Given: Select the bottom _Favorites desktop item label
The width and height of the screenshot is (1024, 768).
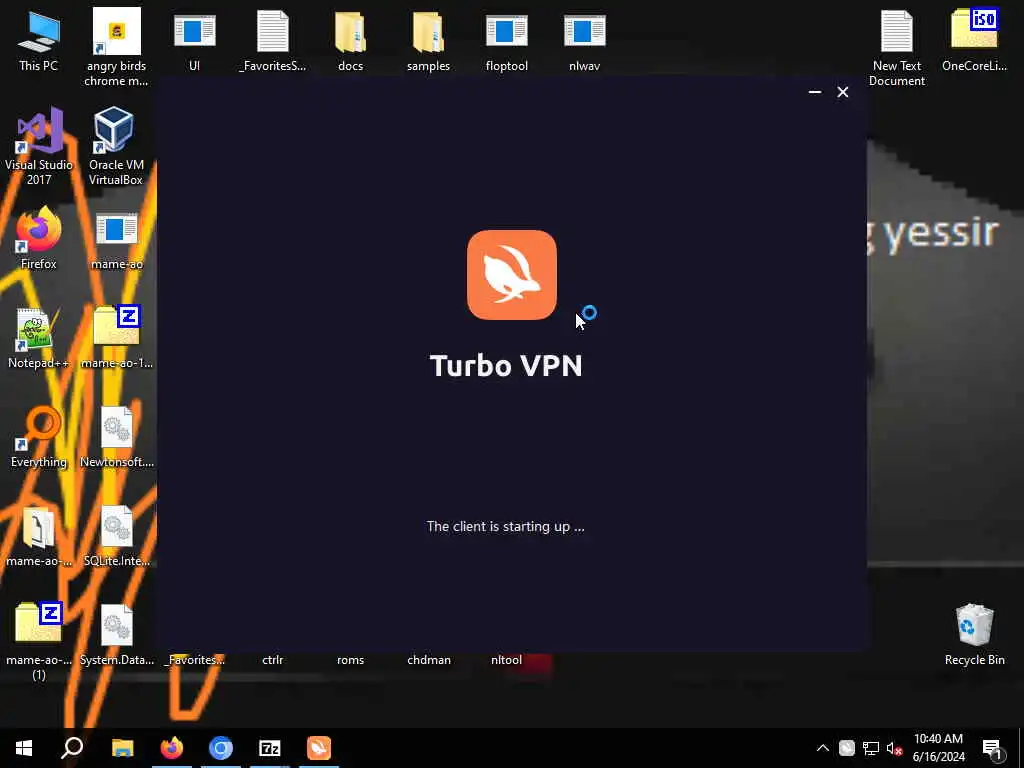Looking at the screenshot, I should point(195,660).
